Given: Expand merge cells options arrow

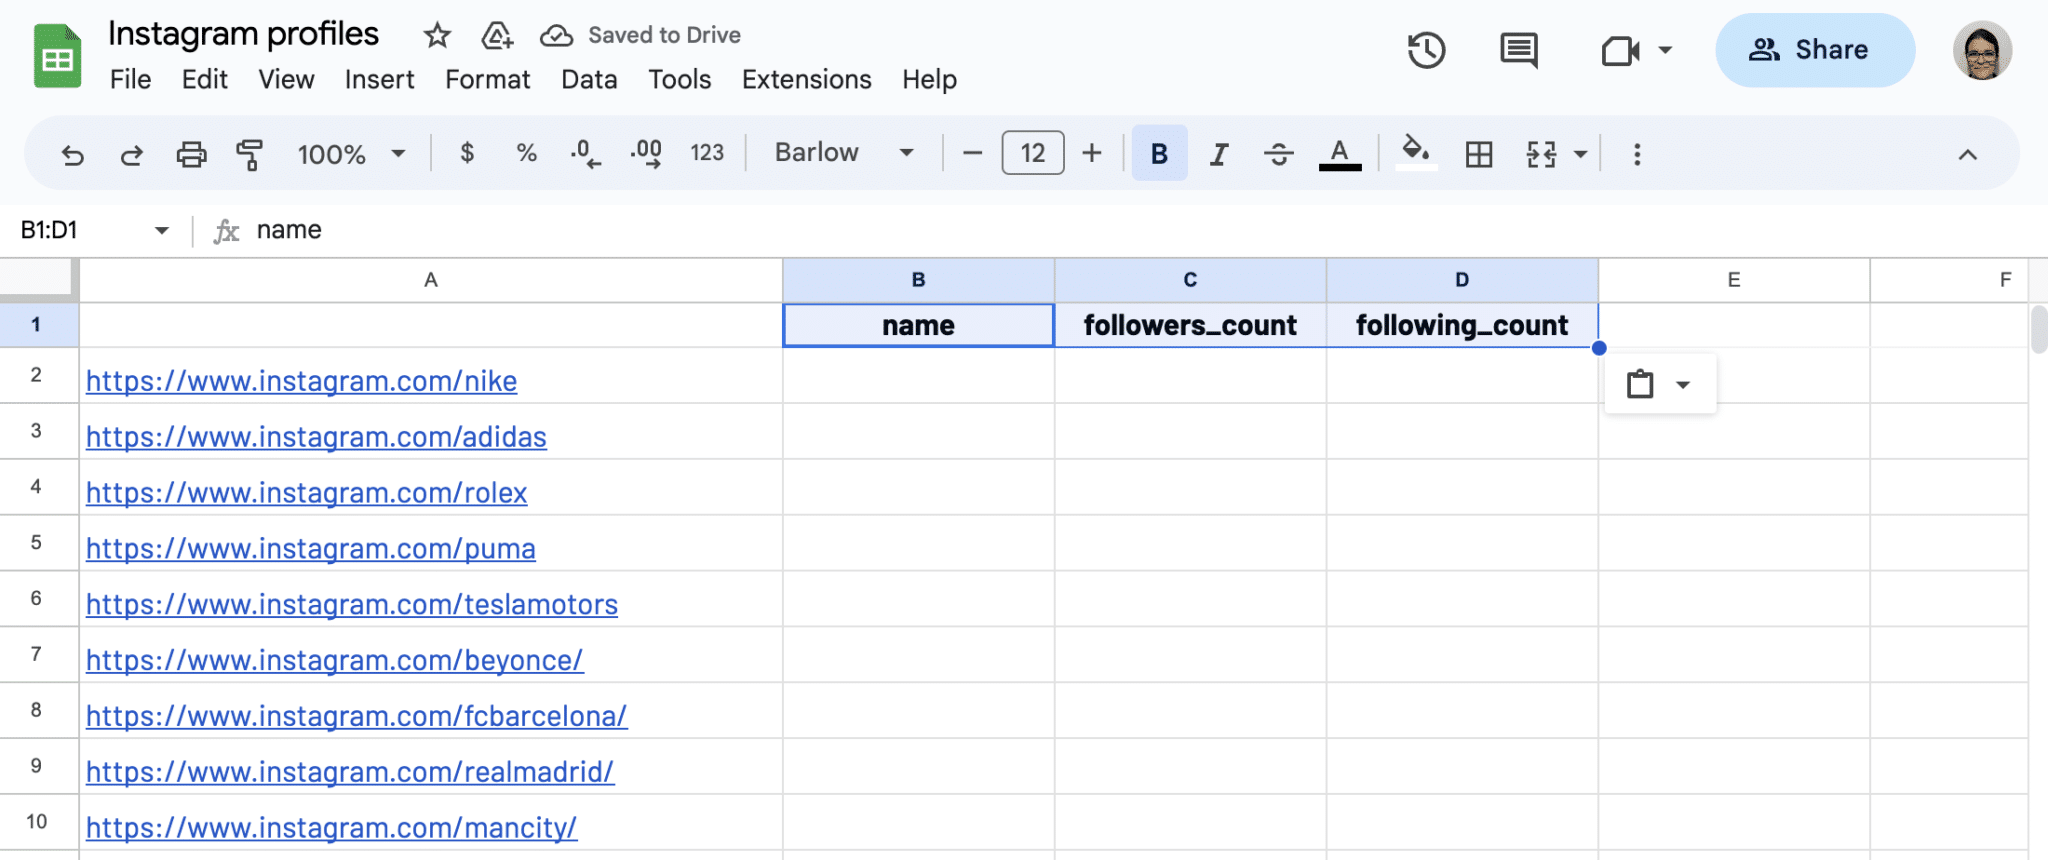Looking at the screenshot, I should [x=1580, y=154].
